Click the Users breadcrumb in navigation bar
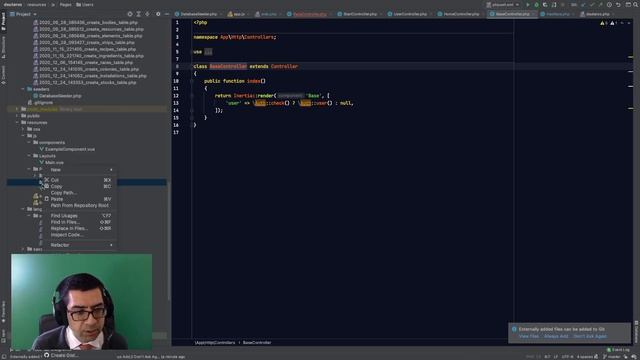Image resolution: width=640 pixels, height=360 pixels. tap(85, 4)
